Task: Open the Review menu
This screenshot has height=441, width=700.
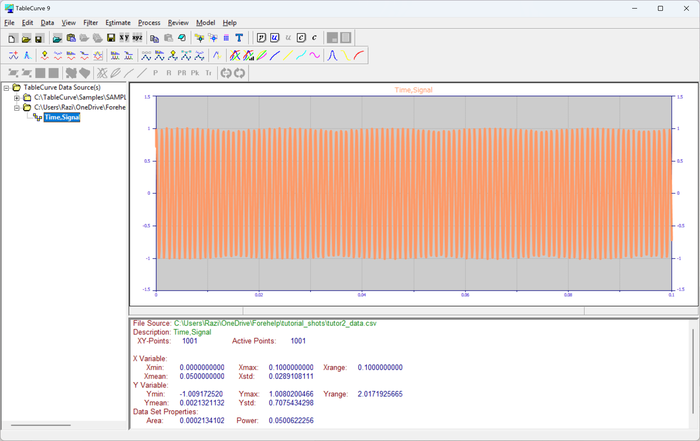Action: click(178, 23)
